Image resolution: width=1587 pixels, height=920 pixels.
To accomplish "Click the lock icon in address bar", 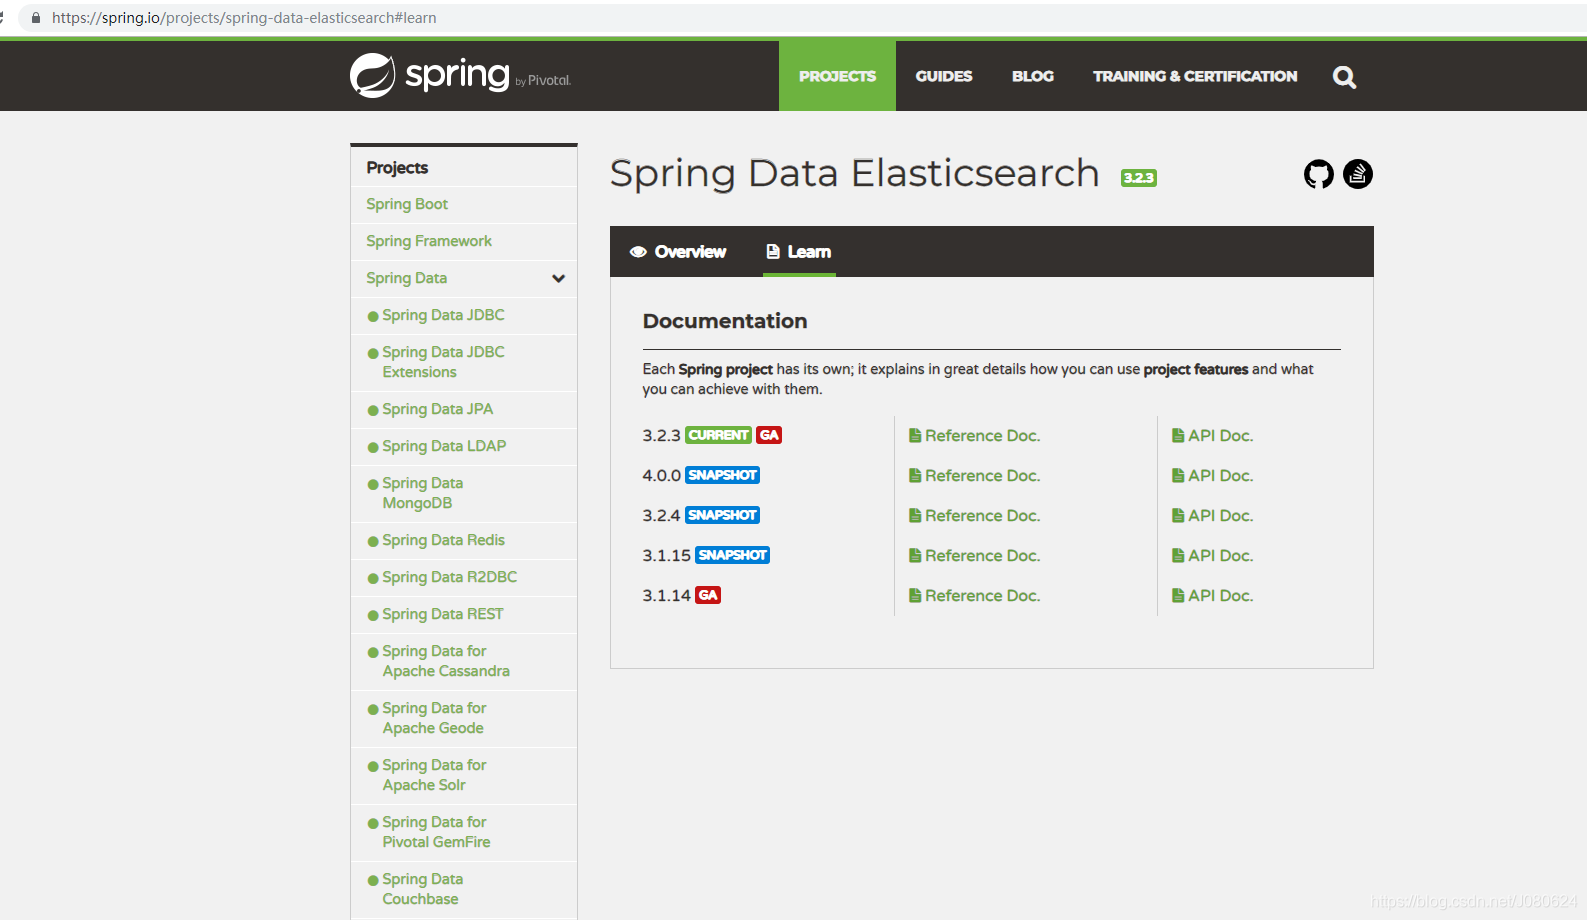I will coord(36,18).
